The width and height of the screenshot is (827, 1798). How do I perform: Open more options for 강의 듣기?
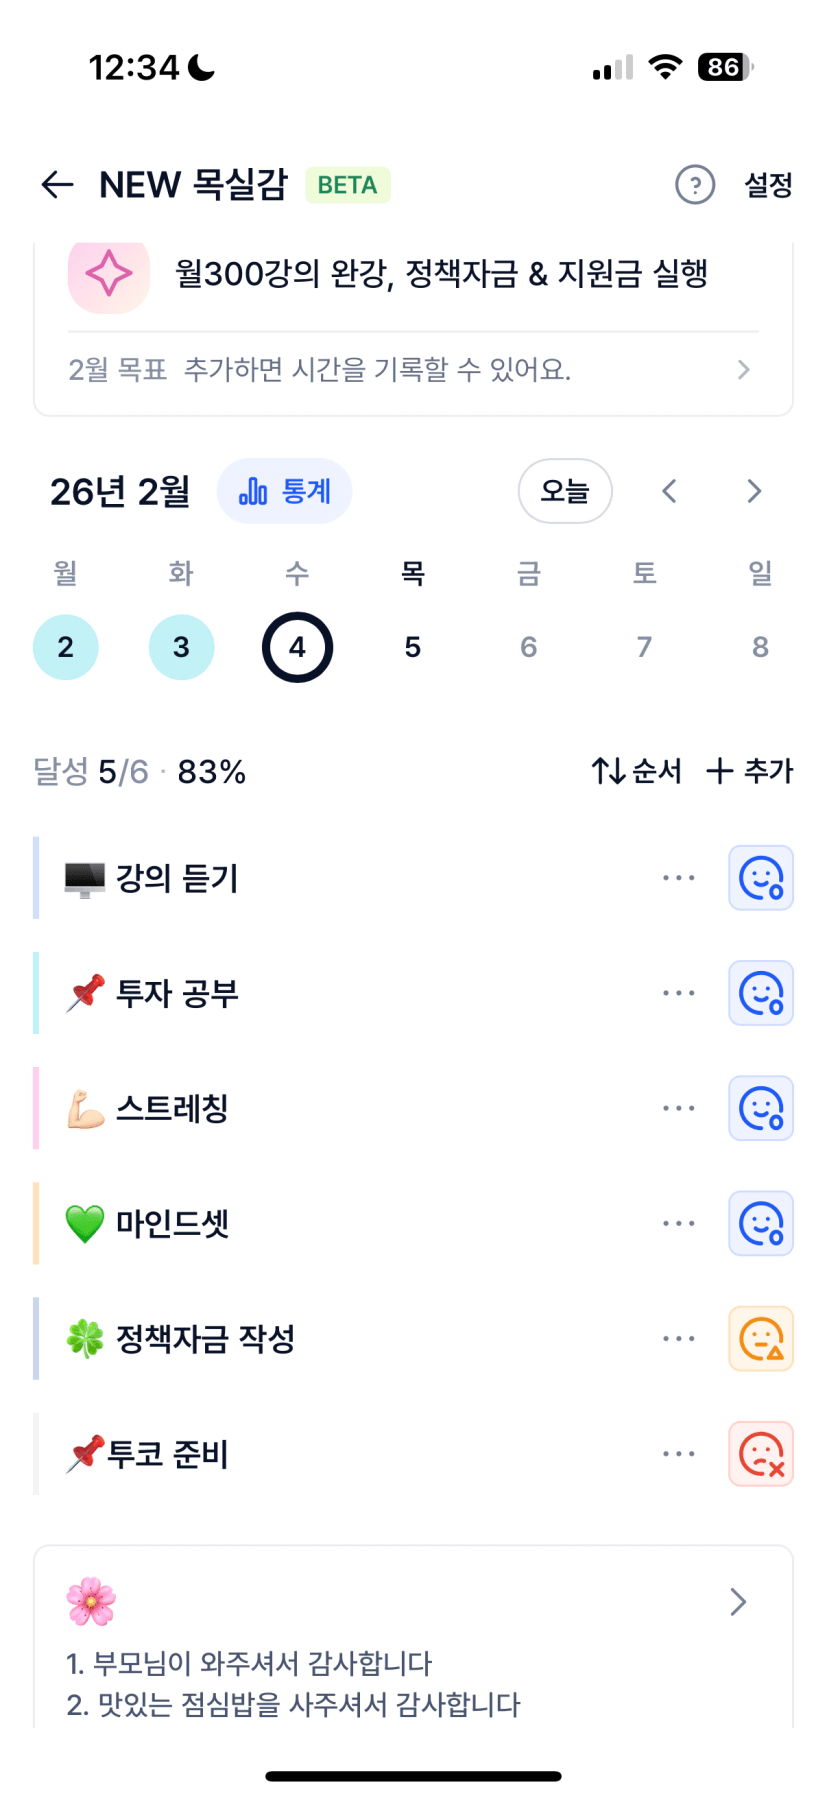click(678, 878)
